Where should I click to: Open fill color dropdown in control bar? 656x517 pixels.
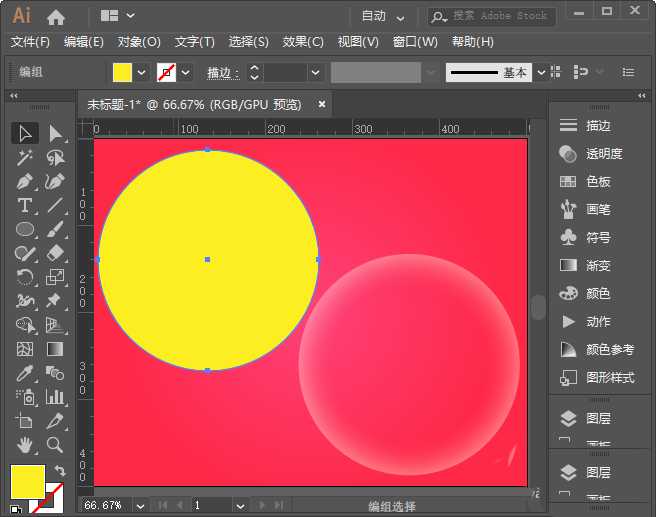point(142,73)
